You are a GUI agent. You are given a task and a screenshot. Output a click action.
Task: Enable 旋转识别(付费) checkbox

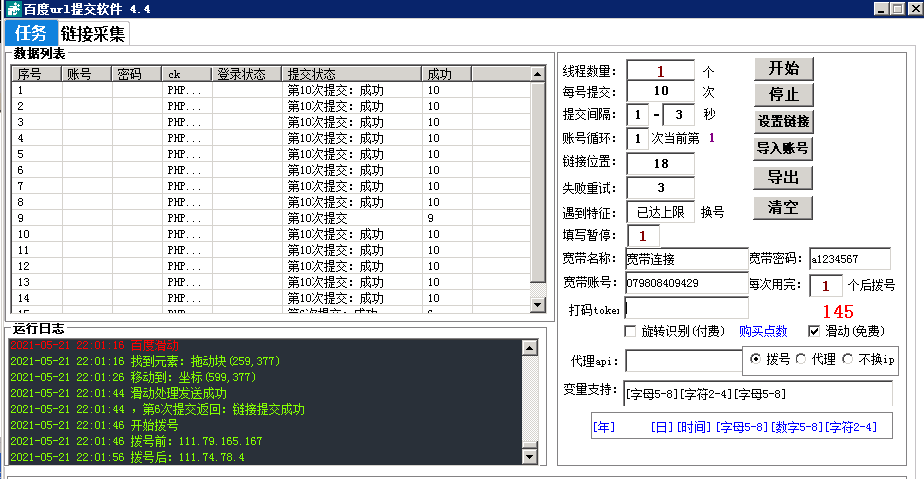(x=631, y=331)
